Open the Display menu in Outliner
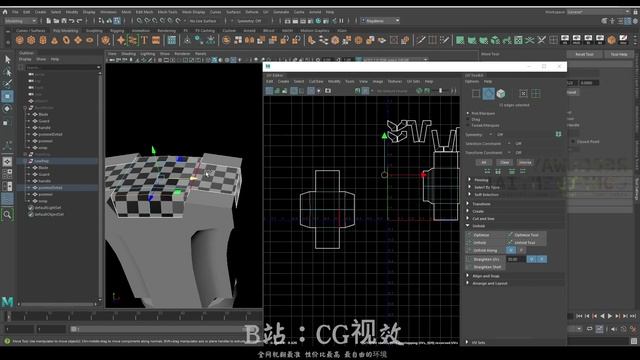The width and height of the screenshot is (640, 360). [x=25, y=59]
